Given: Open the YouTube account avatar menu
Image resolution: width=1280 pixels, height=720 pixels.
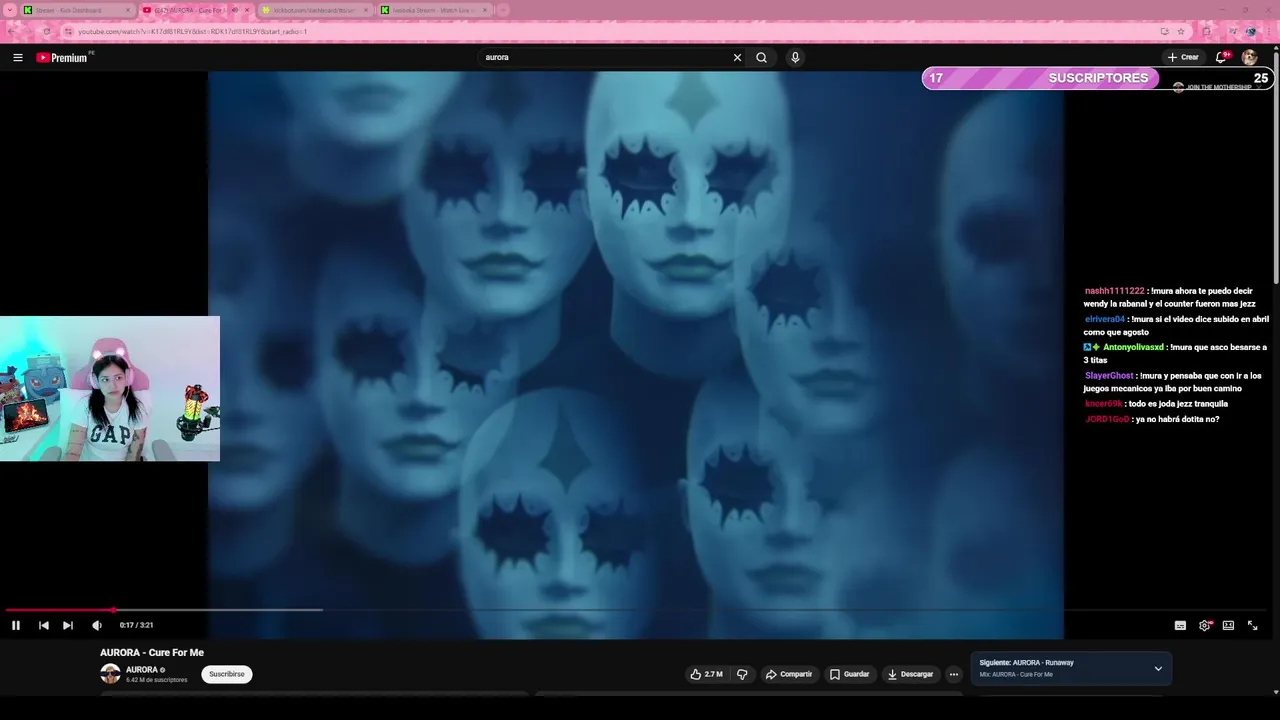Looking at the screenshot, I should coord(1249,57).
